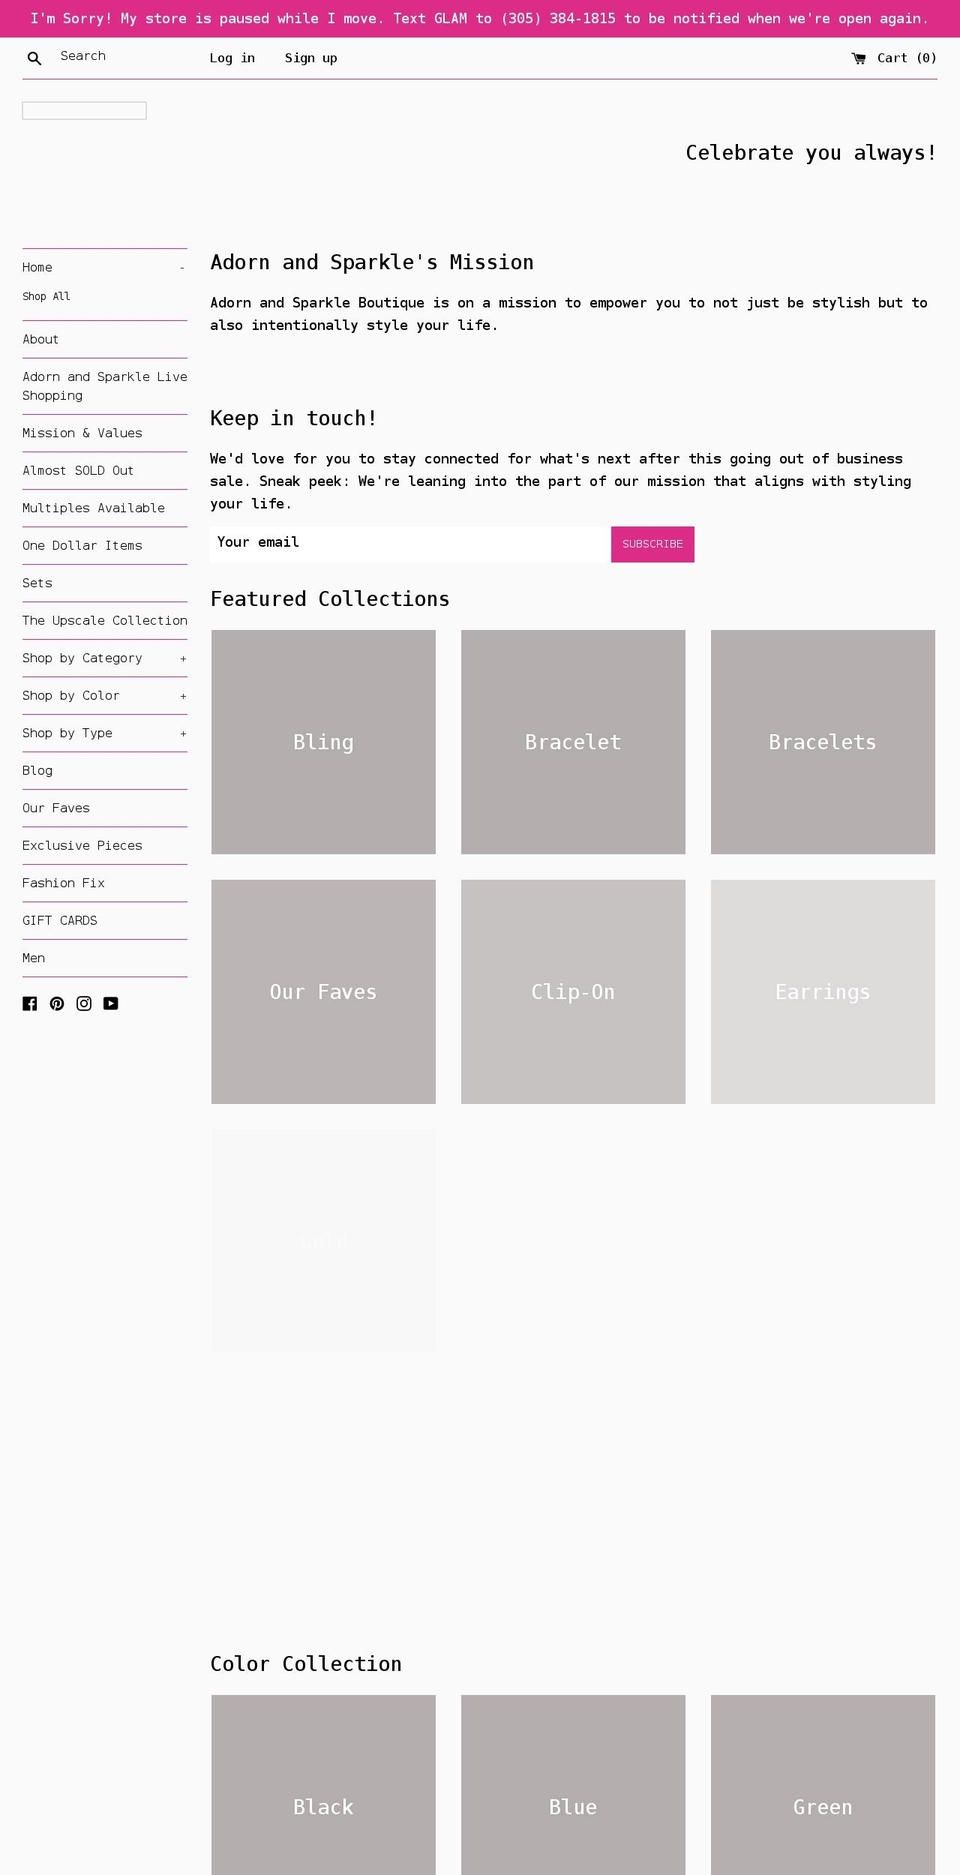
Task: Open the Bling collection thumbnail
Action: (x=322, y=742)
